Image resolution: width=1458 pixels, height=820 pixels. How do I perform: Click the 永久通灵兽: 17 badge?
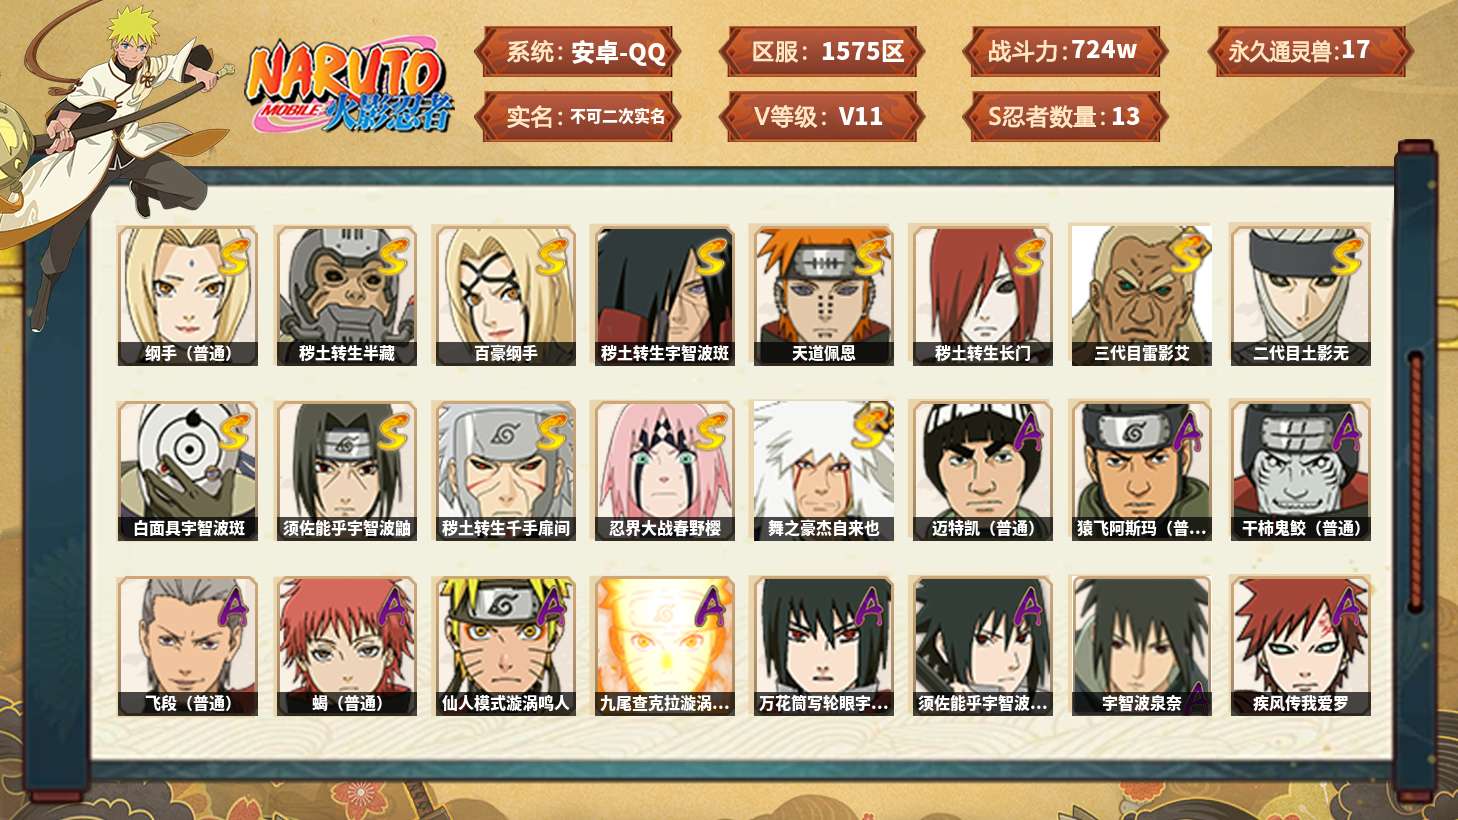(x=1310, y=52)
